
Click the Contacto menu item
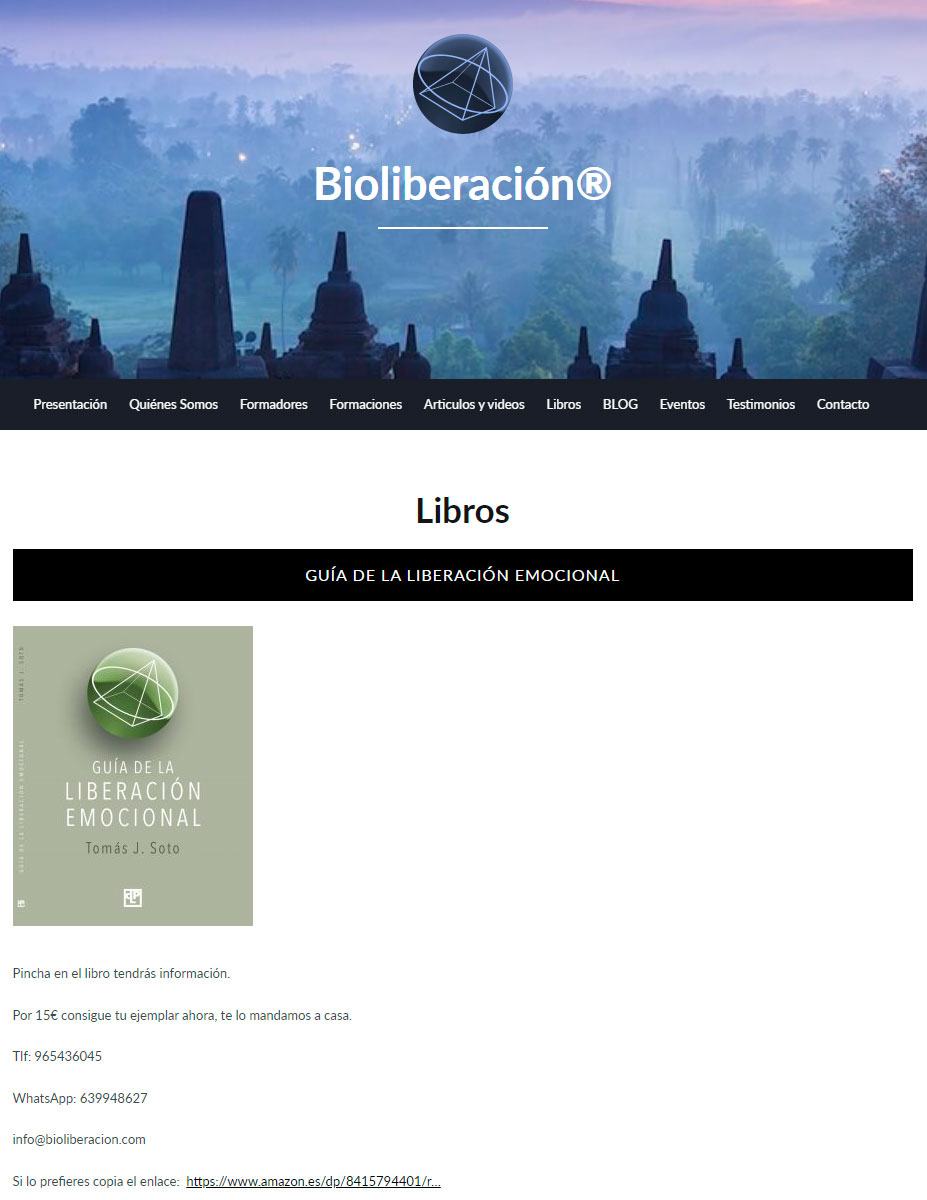pos(843,404)
